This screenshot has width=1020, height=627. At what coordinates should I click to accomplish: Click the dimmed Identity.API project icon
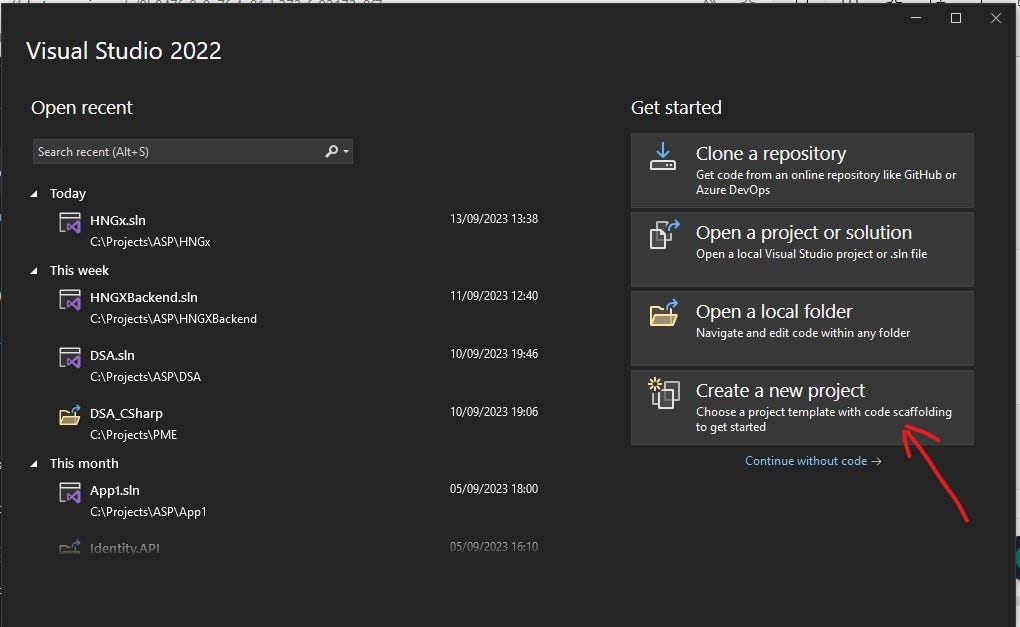coord(68,547)
